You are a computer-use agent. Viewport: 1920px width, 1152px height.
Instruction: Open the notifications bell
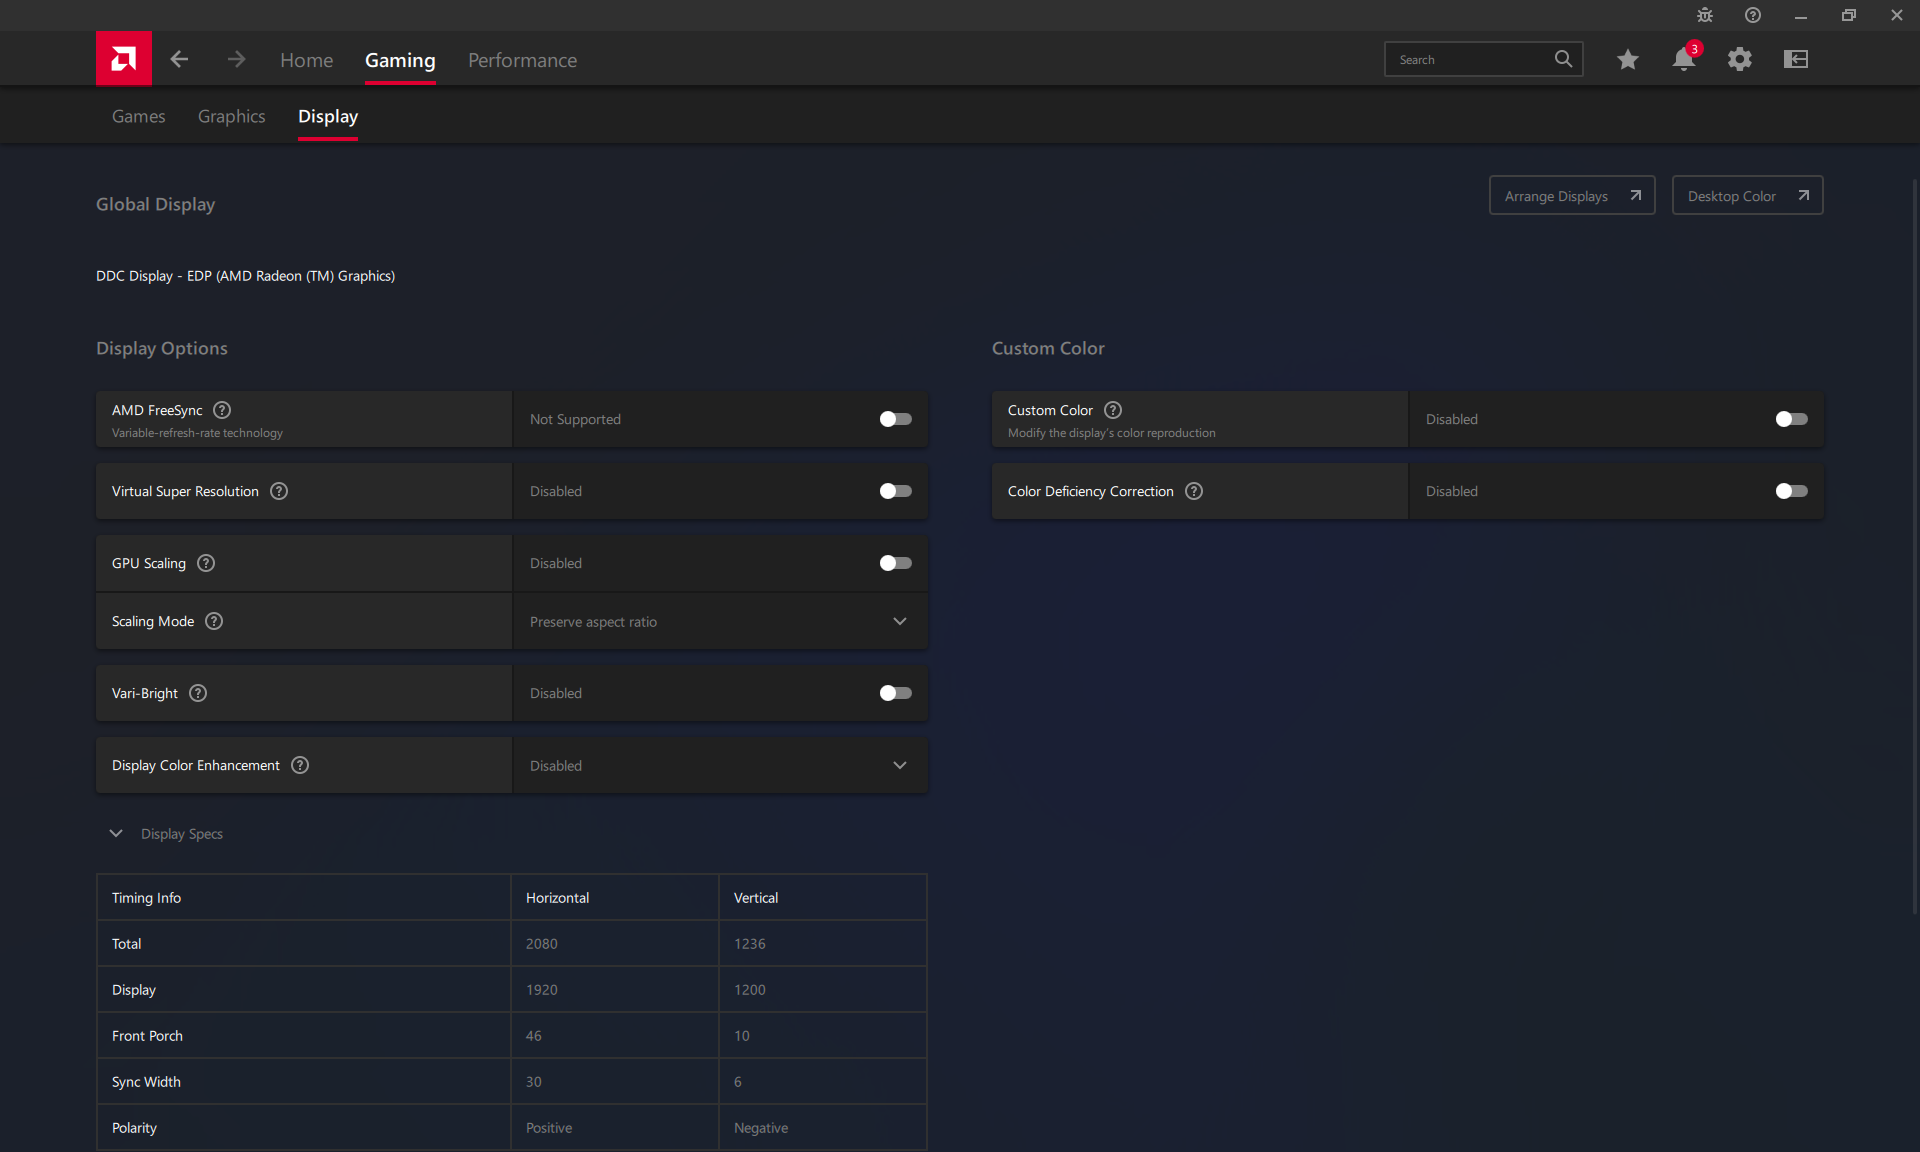click(1683, 59)
